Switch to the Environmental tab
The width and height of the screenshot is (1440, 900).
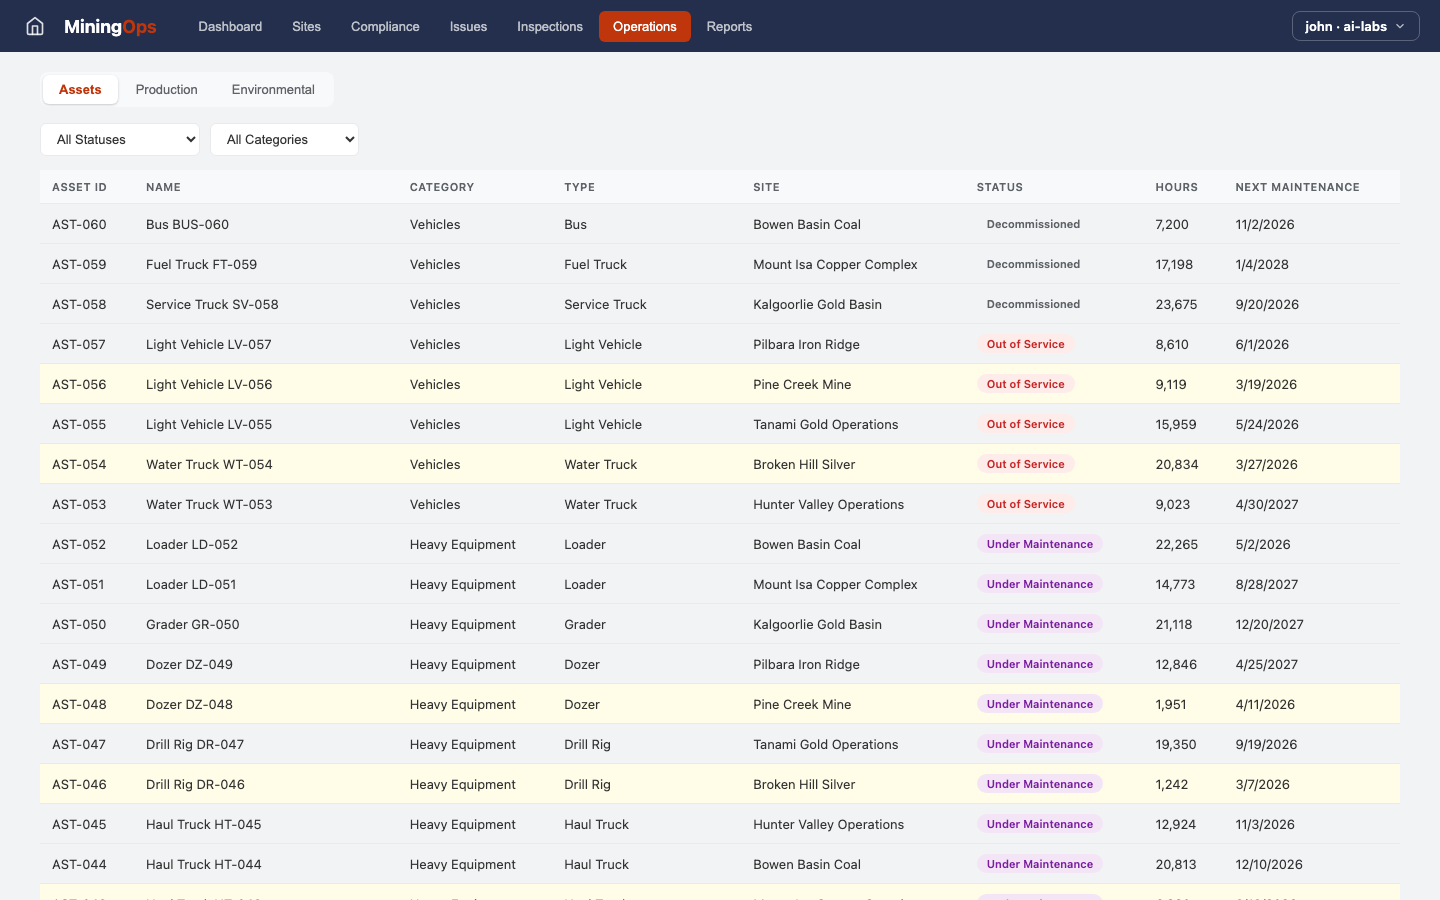point(272,89)
